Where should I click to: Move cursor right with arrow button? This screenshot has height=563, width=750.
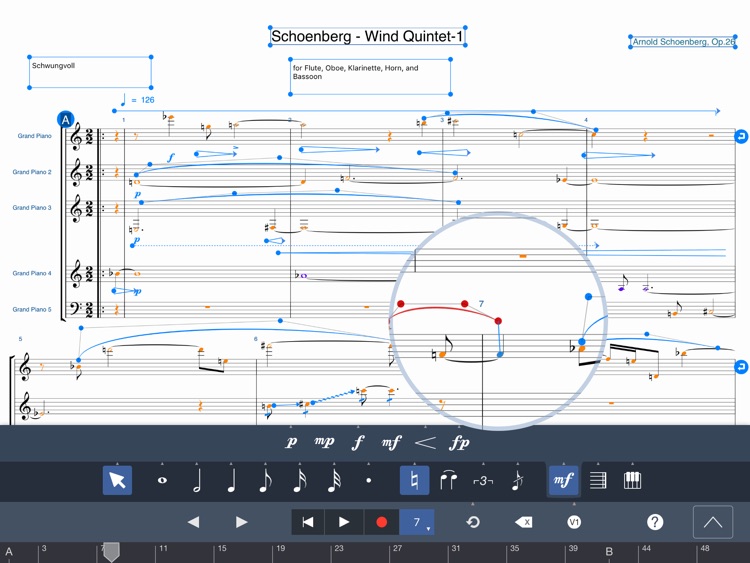coord(242,522)
